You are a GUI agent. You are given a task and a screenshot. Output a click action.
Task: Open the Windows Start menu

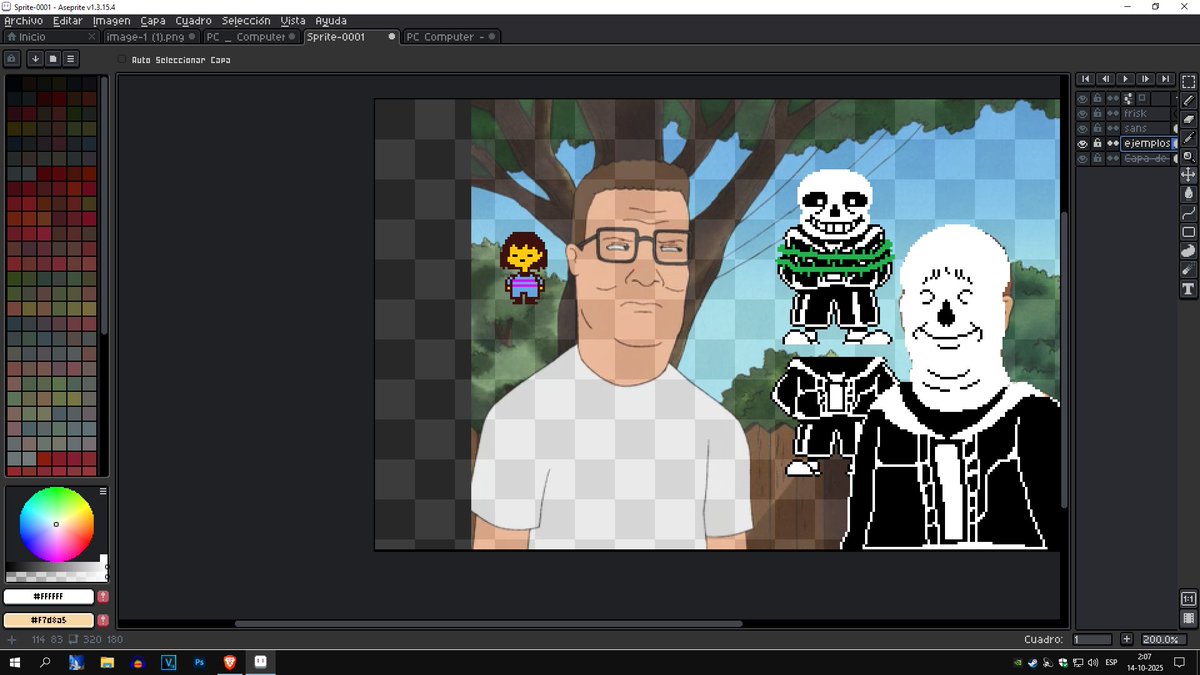(14, 662)
